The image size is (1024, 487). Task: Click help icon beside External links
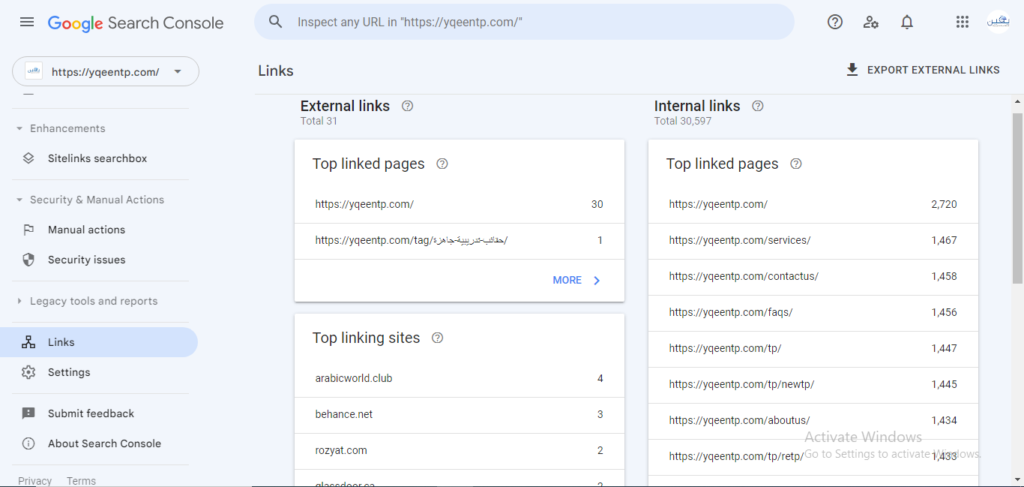pyautogui.click(x=408, y=106)
